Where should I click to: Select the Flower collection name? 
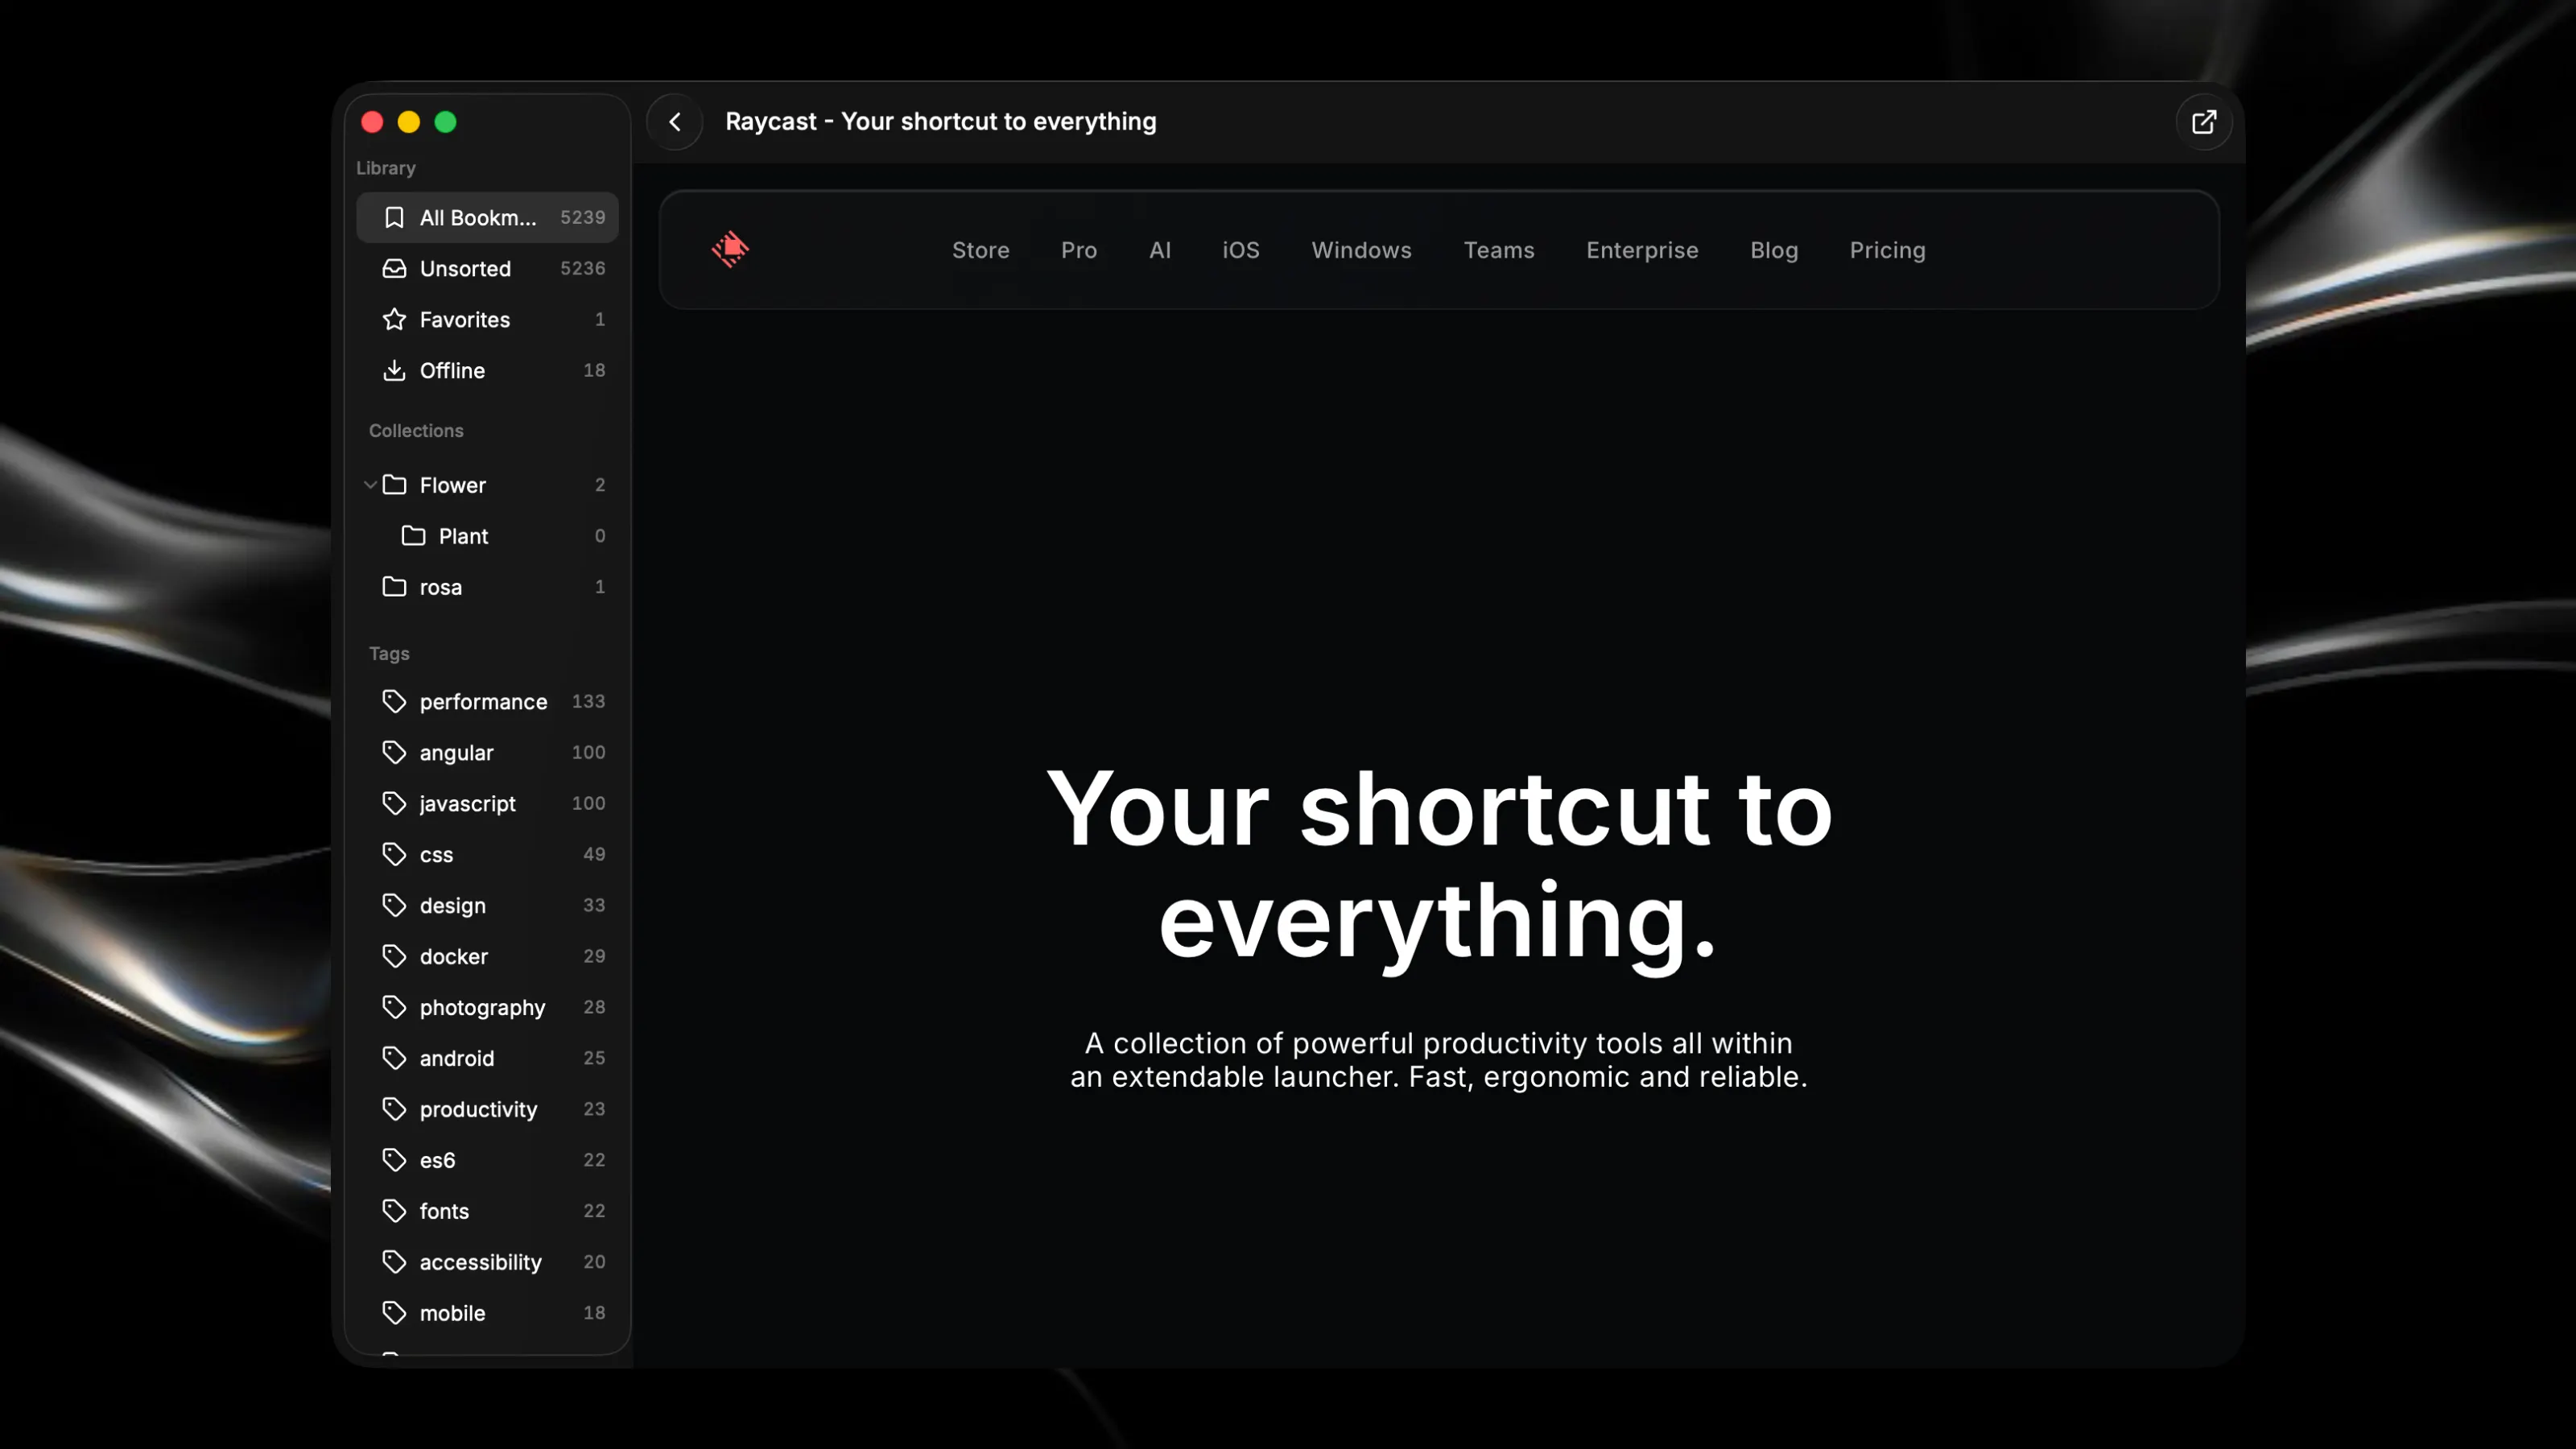point(453,485)
